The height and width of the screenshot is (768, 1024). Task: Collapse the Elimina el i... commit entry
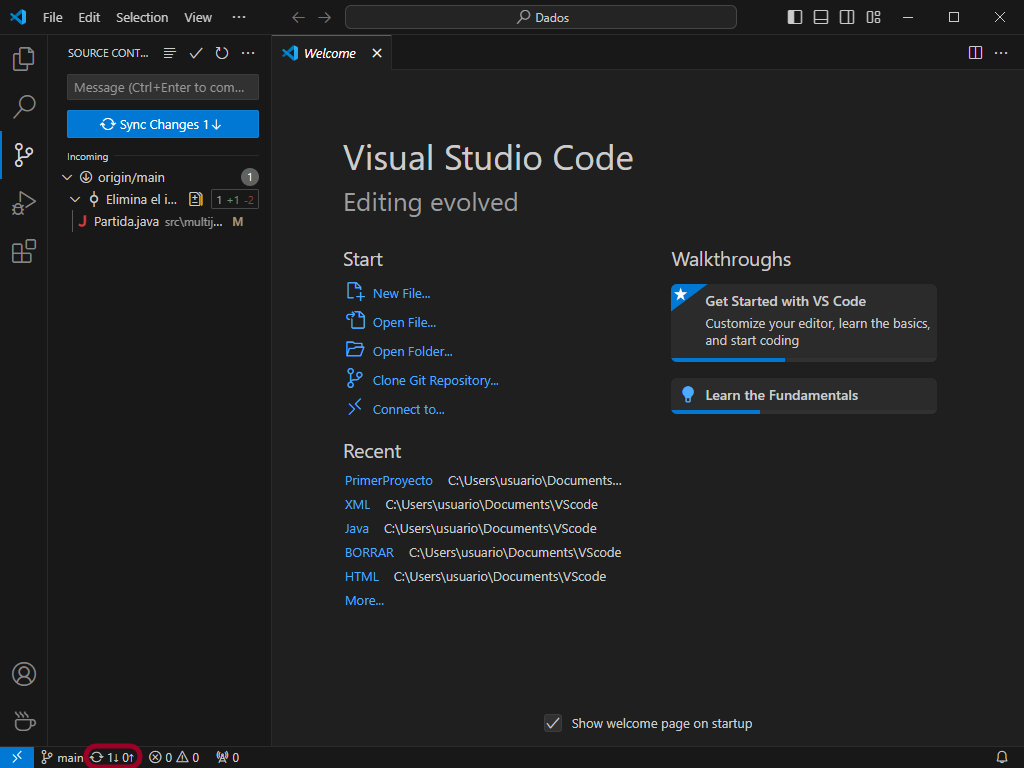pyautogui.click(x=75, y=199)
